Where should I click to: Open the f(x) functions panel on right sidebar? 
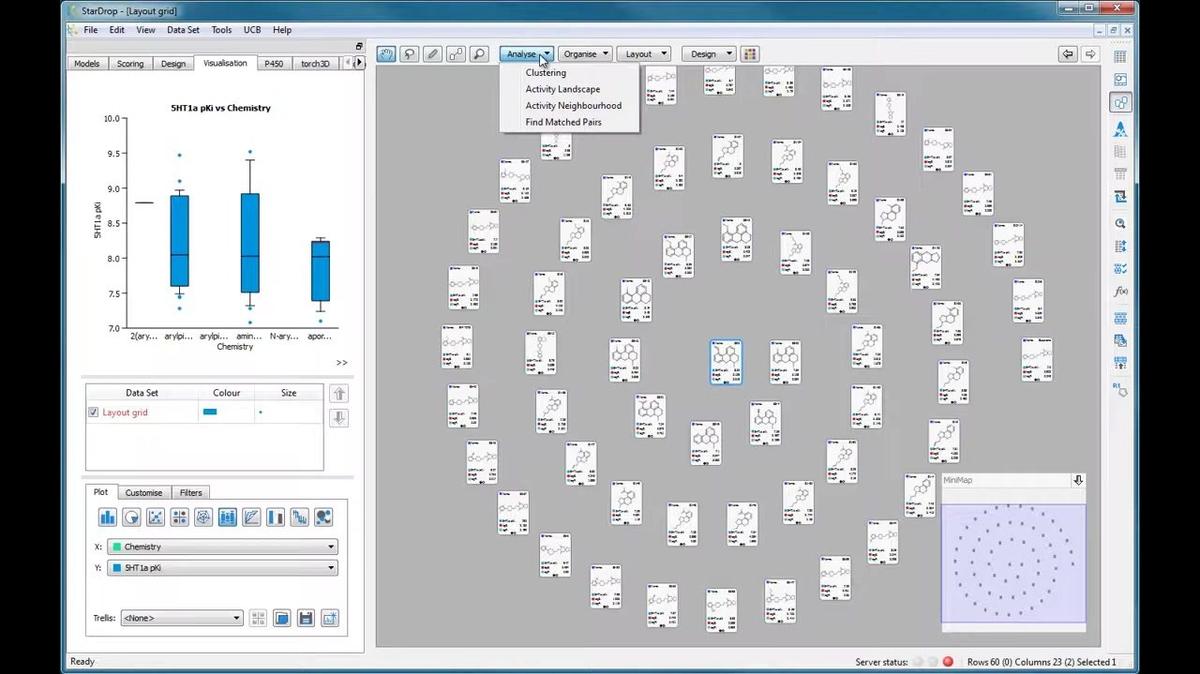tap(1120, 289)
